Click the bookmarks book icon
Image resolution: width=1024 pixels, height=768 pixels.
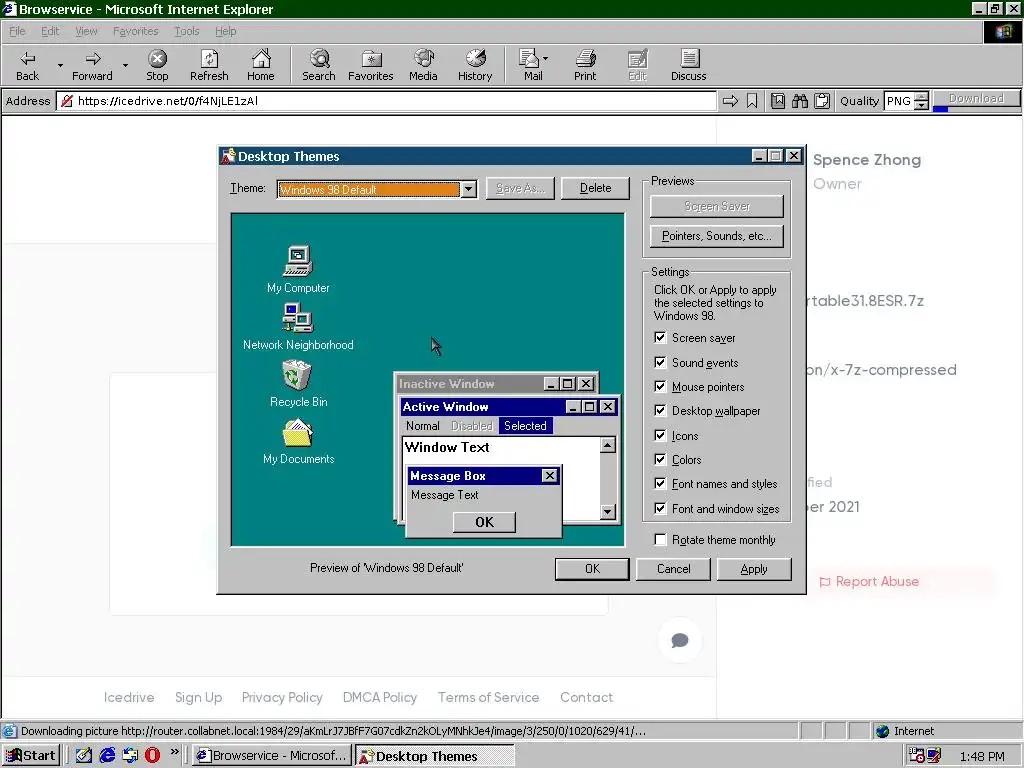pos(778,101)
